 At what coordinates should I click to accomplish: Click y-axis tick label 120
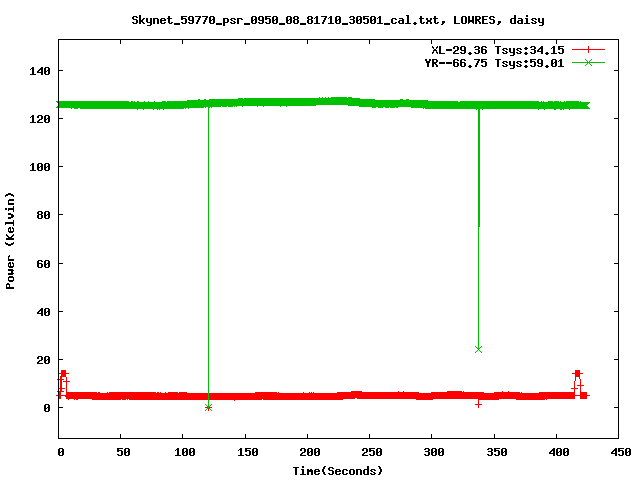point(40,119)
